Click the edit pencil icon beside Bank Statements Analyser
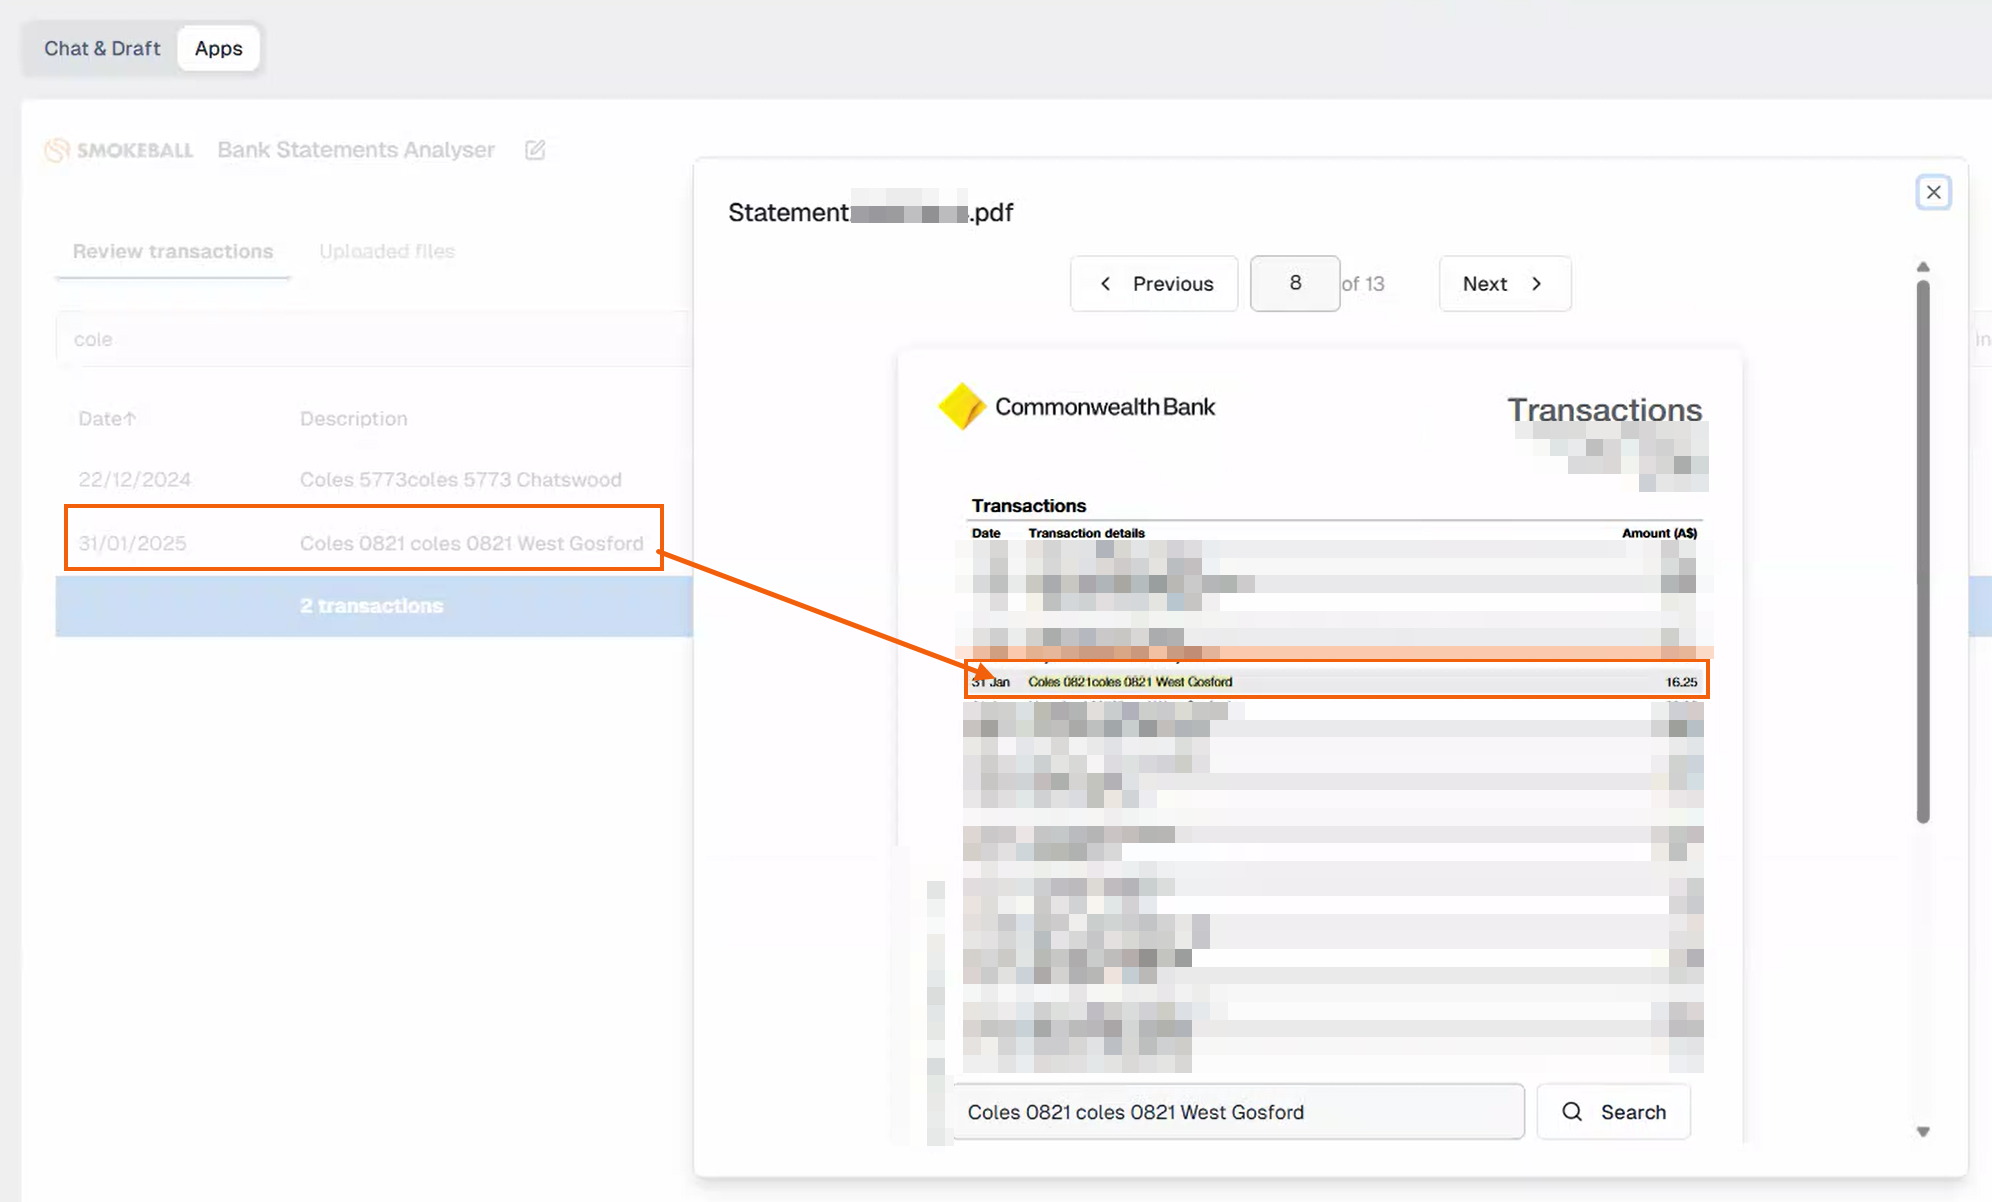Viewport: 1992px width, 1202px height. click(535, 150)
